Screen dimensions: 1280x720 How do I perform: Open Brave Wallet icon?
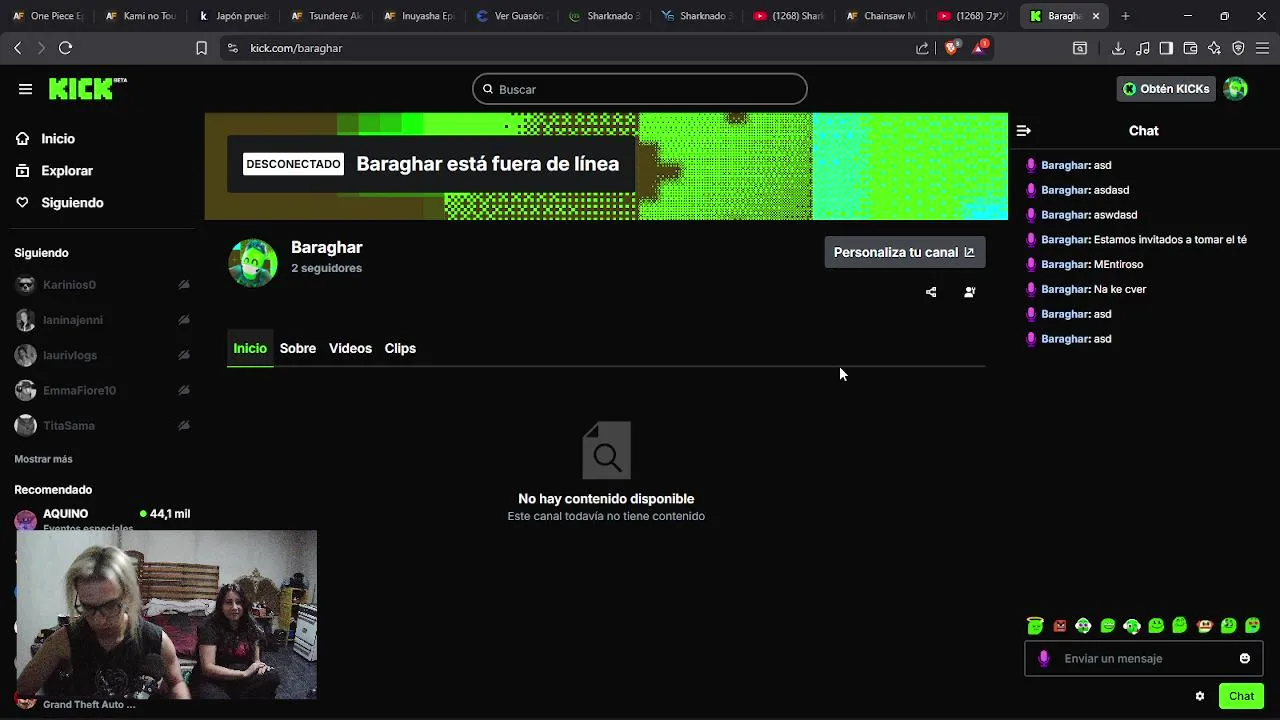pyautogui.click(x=1190, y=48)
